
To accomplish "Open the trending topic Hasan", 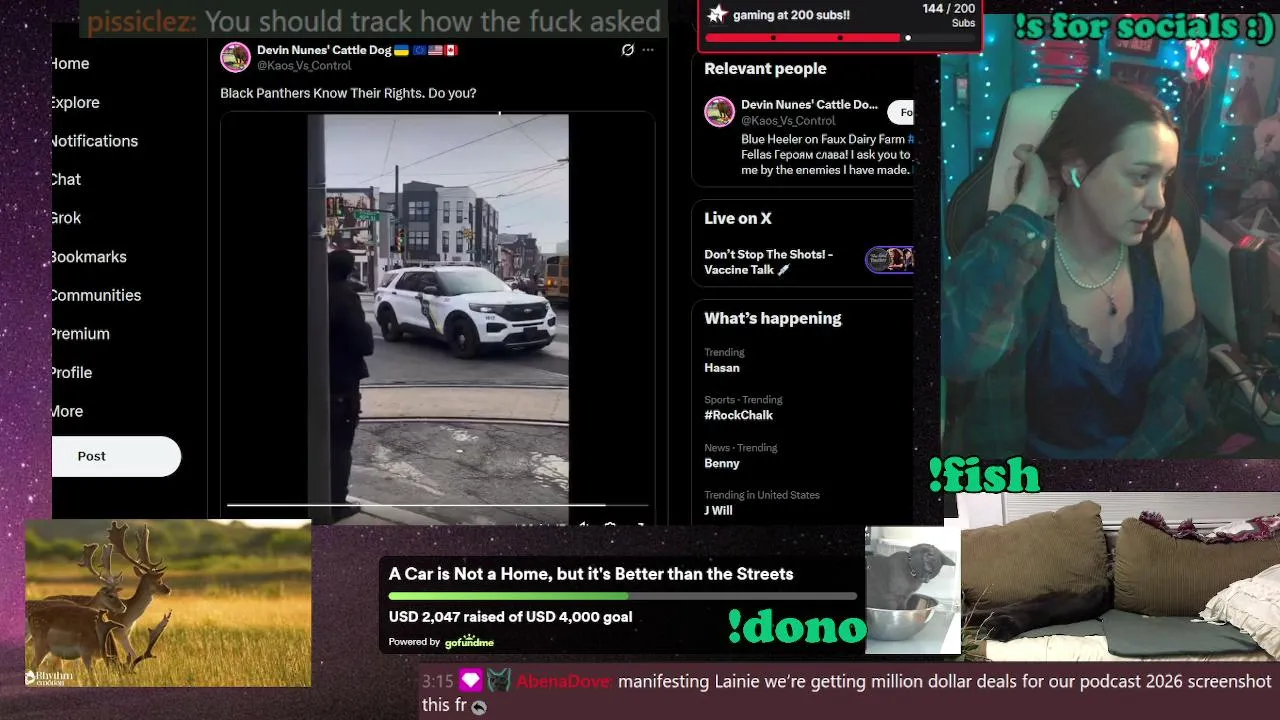I will pos(722,368).
